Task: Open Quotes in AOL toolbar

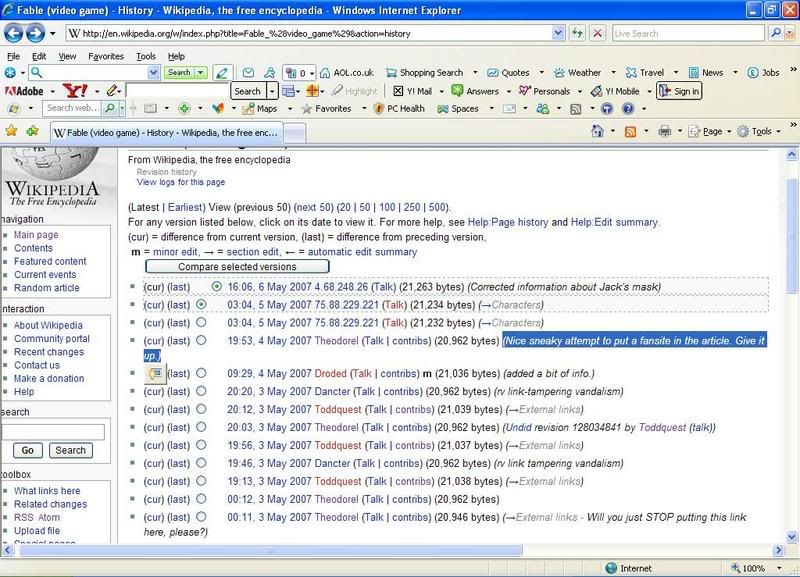Action: [508, 73]
